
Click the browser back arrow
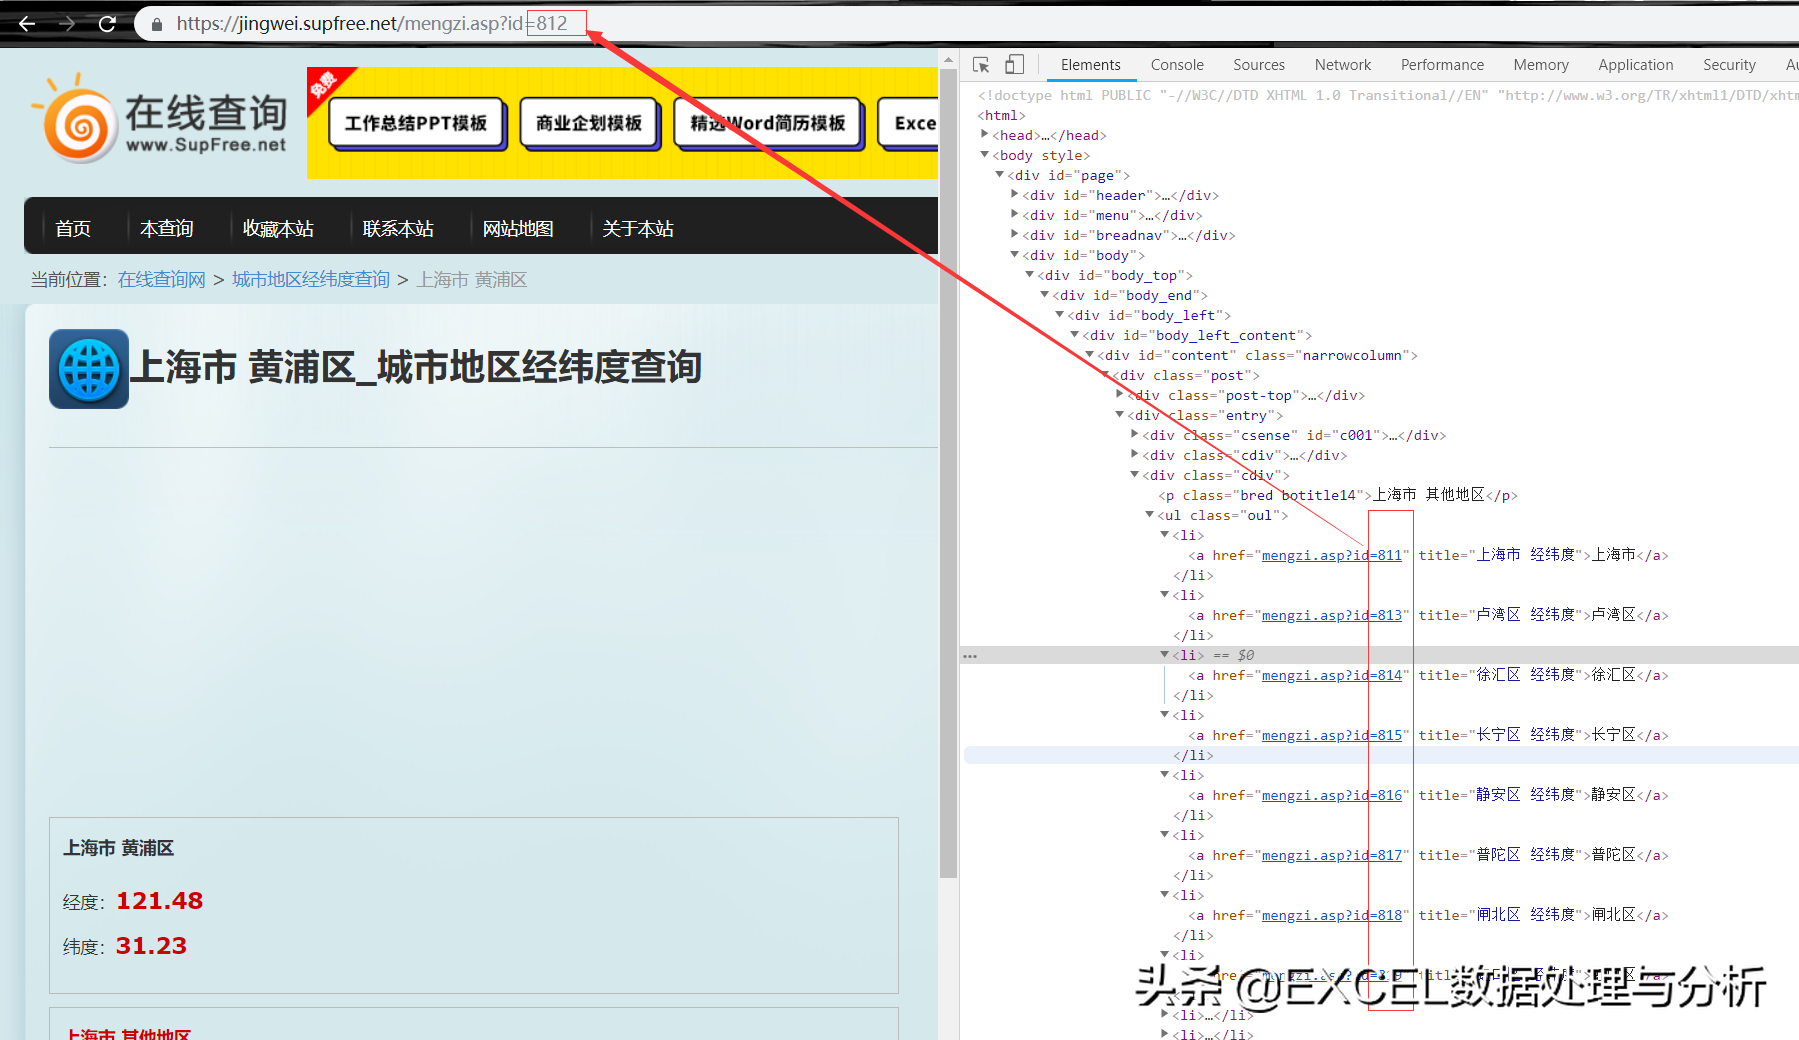[27, 23]
